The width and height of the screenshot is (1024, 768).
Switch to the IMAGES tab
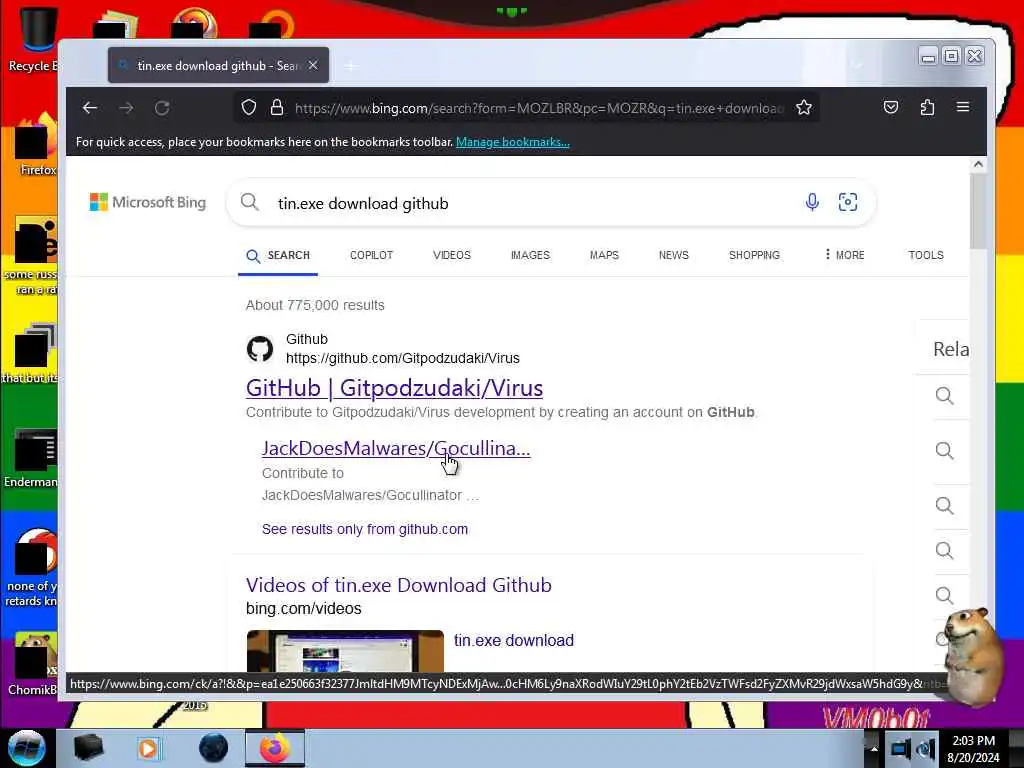530,255
